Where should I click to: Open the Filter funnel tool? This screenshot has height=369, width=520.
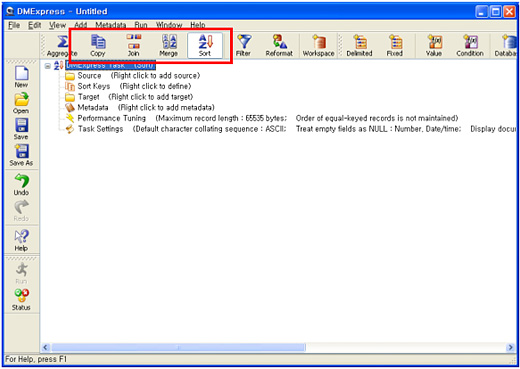(x=243, y=45)
